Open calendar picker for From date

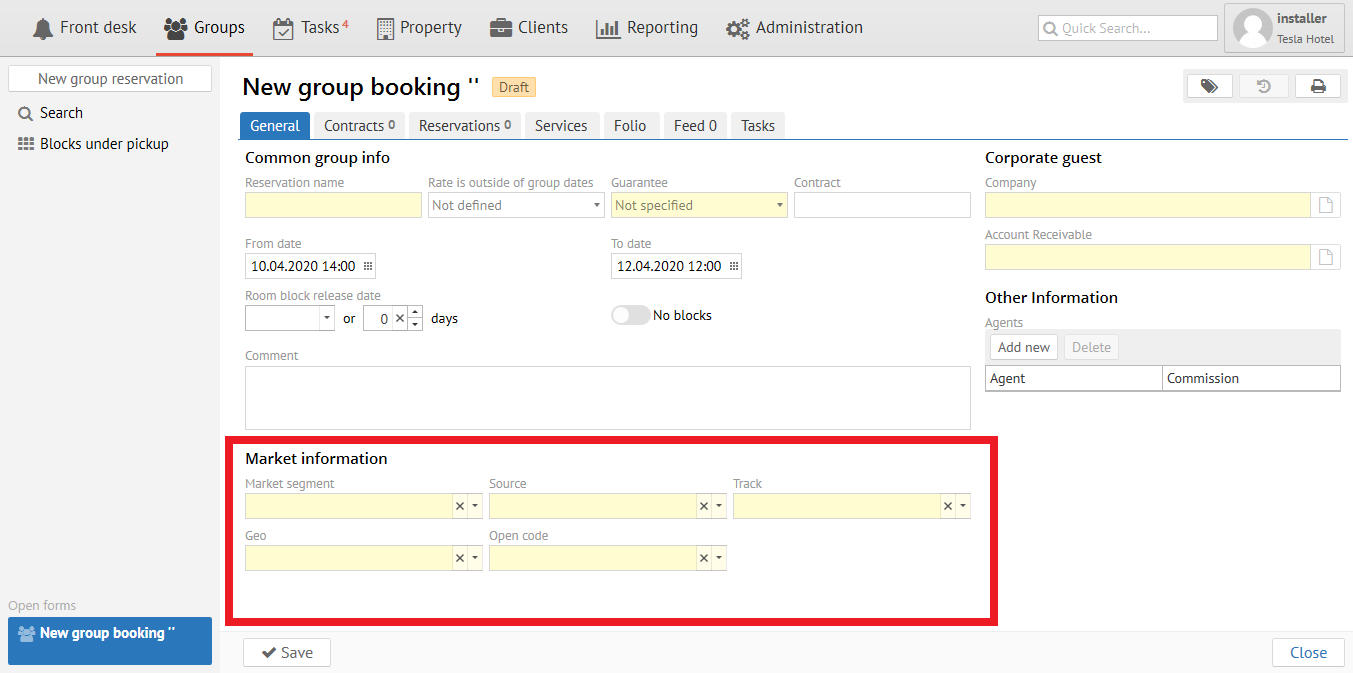[x=367, y=266]
